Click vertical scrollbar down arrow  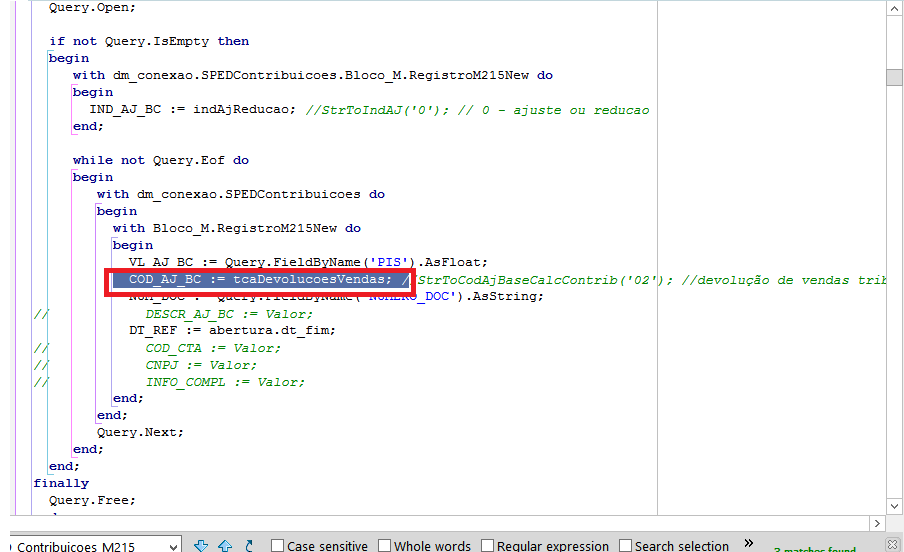click(x=894, y=506)
